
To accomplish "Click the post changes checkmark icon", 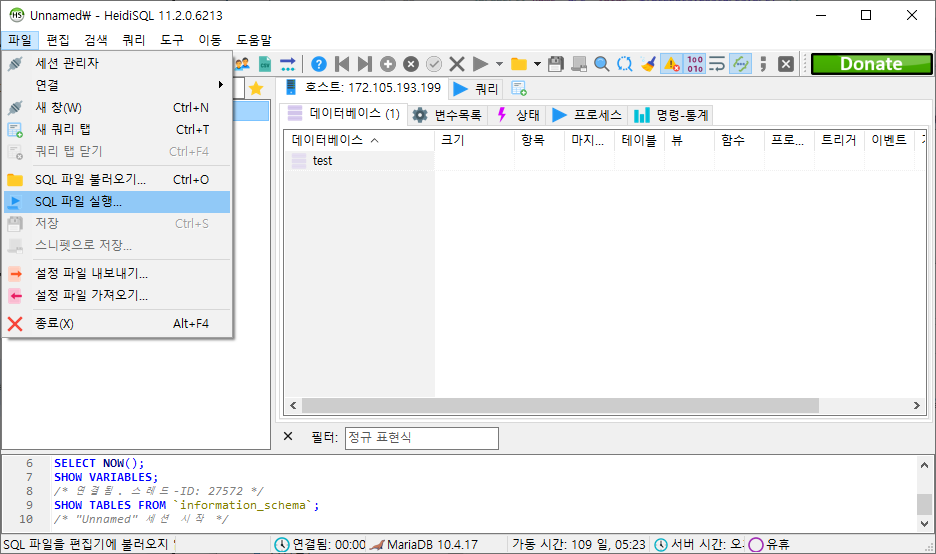I will (434, 64).
